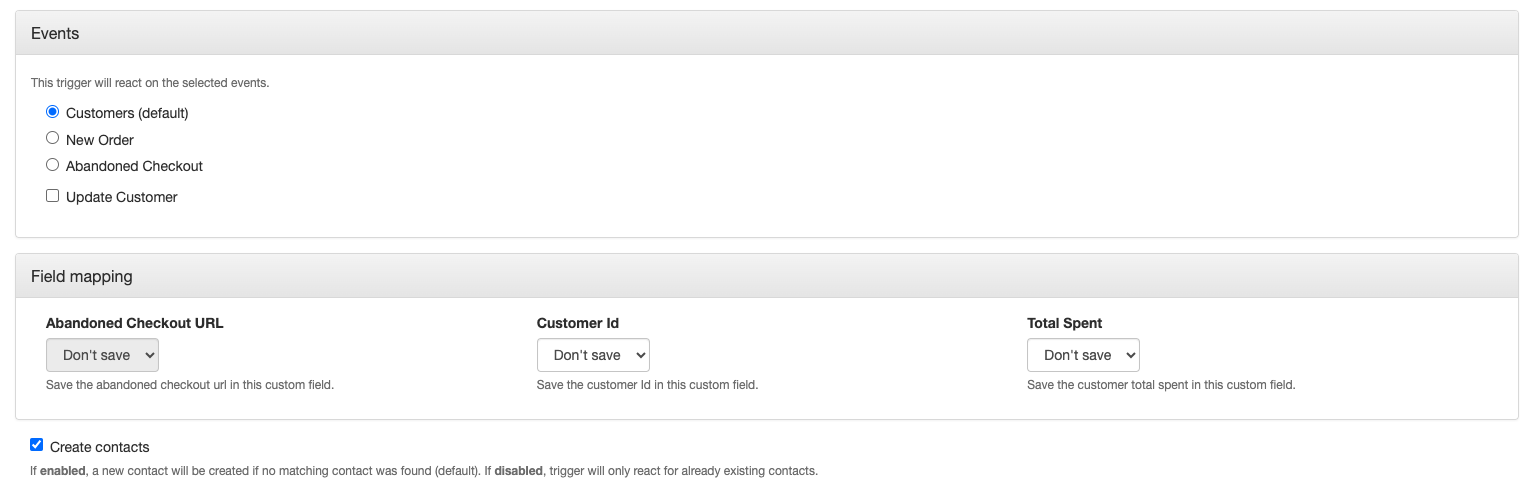Screen dimensions: 1533x492
Task: Click the New Order label text
Action: click(x=100, y=140)
